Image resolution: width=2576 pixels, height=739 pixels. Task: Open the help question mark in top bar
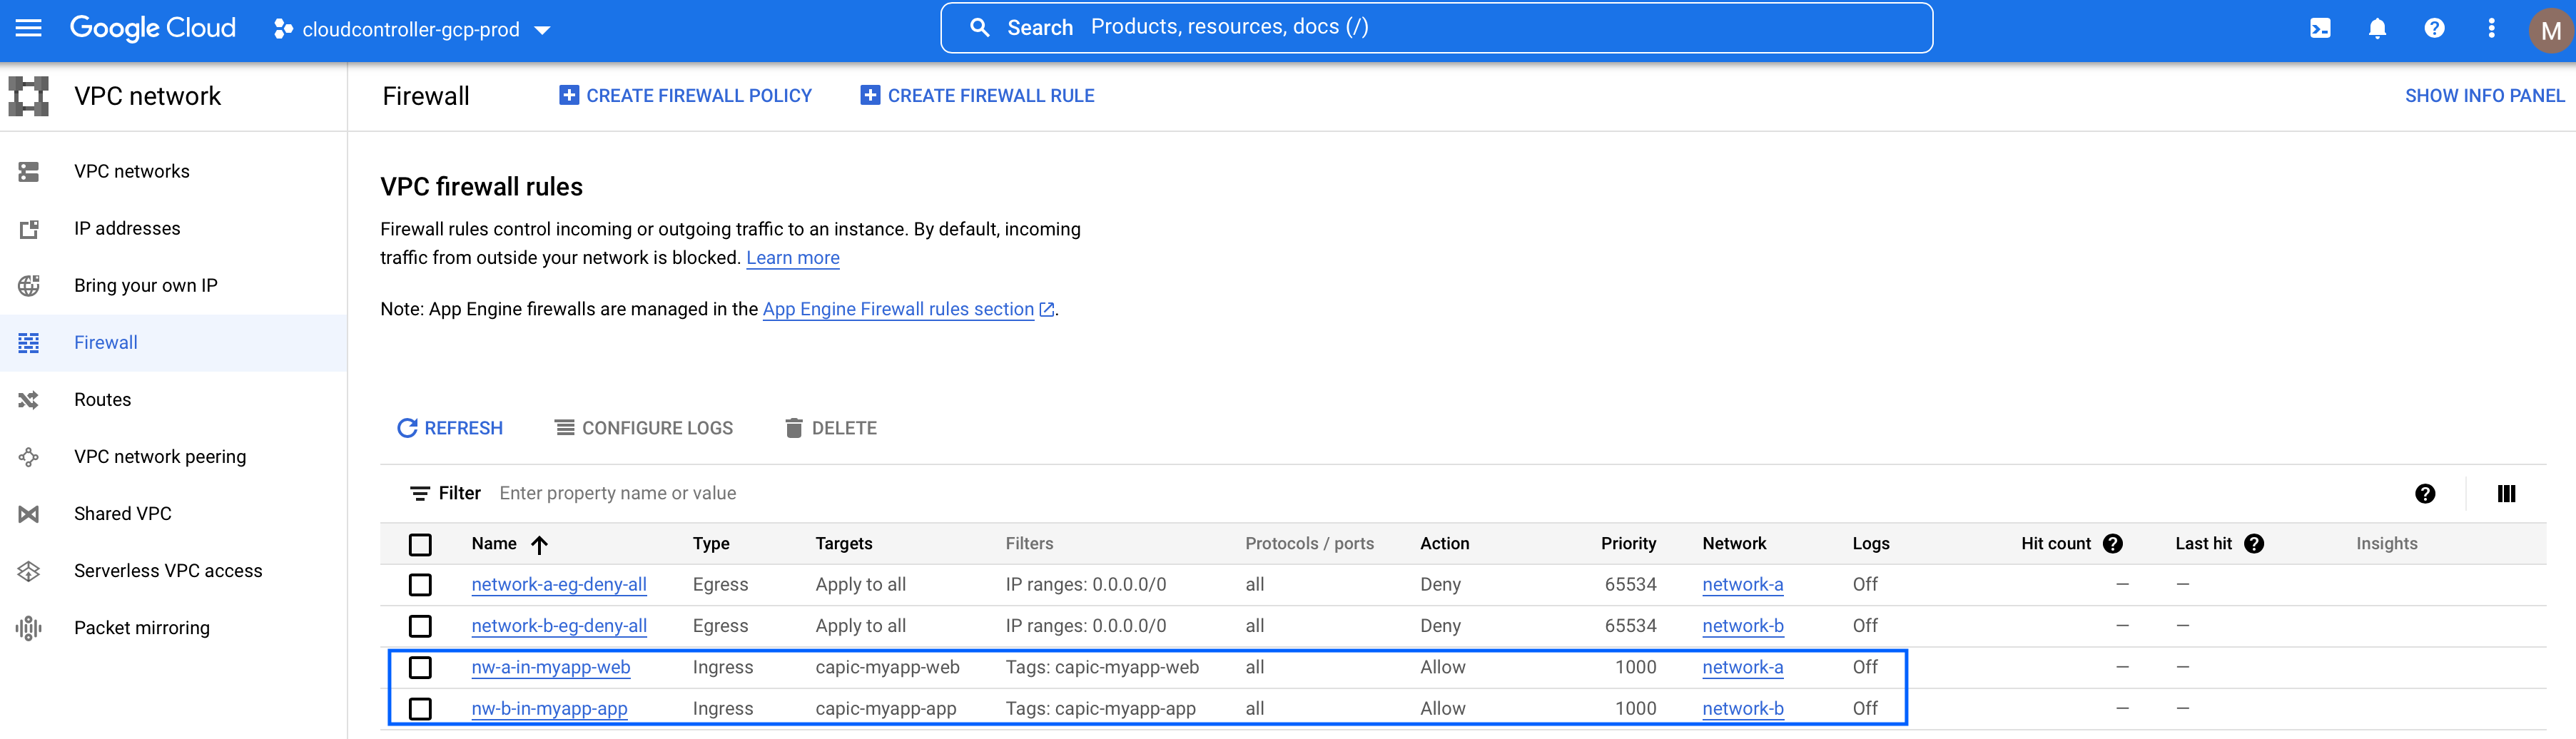2434,28
